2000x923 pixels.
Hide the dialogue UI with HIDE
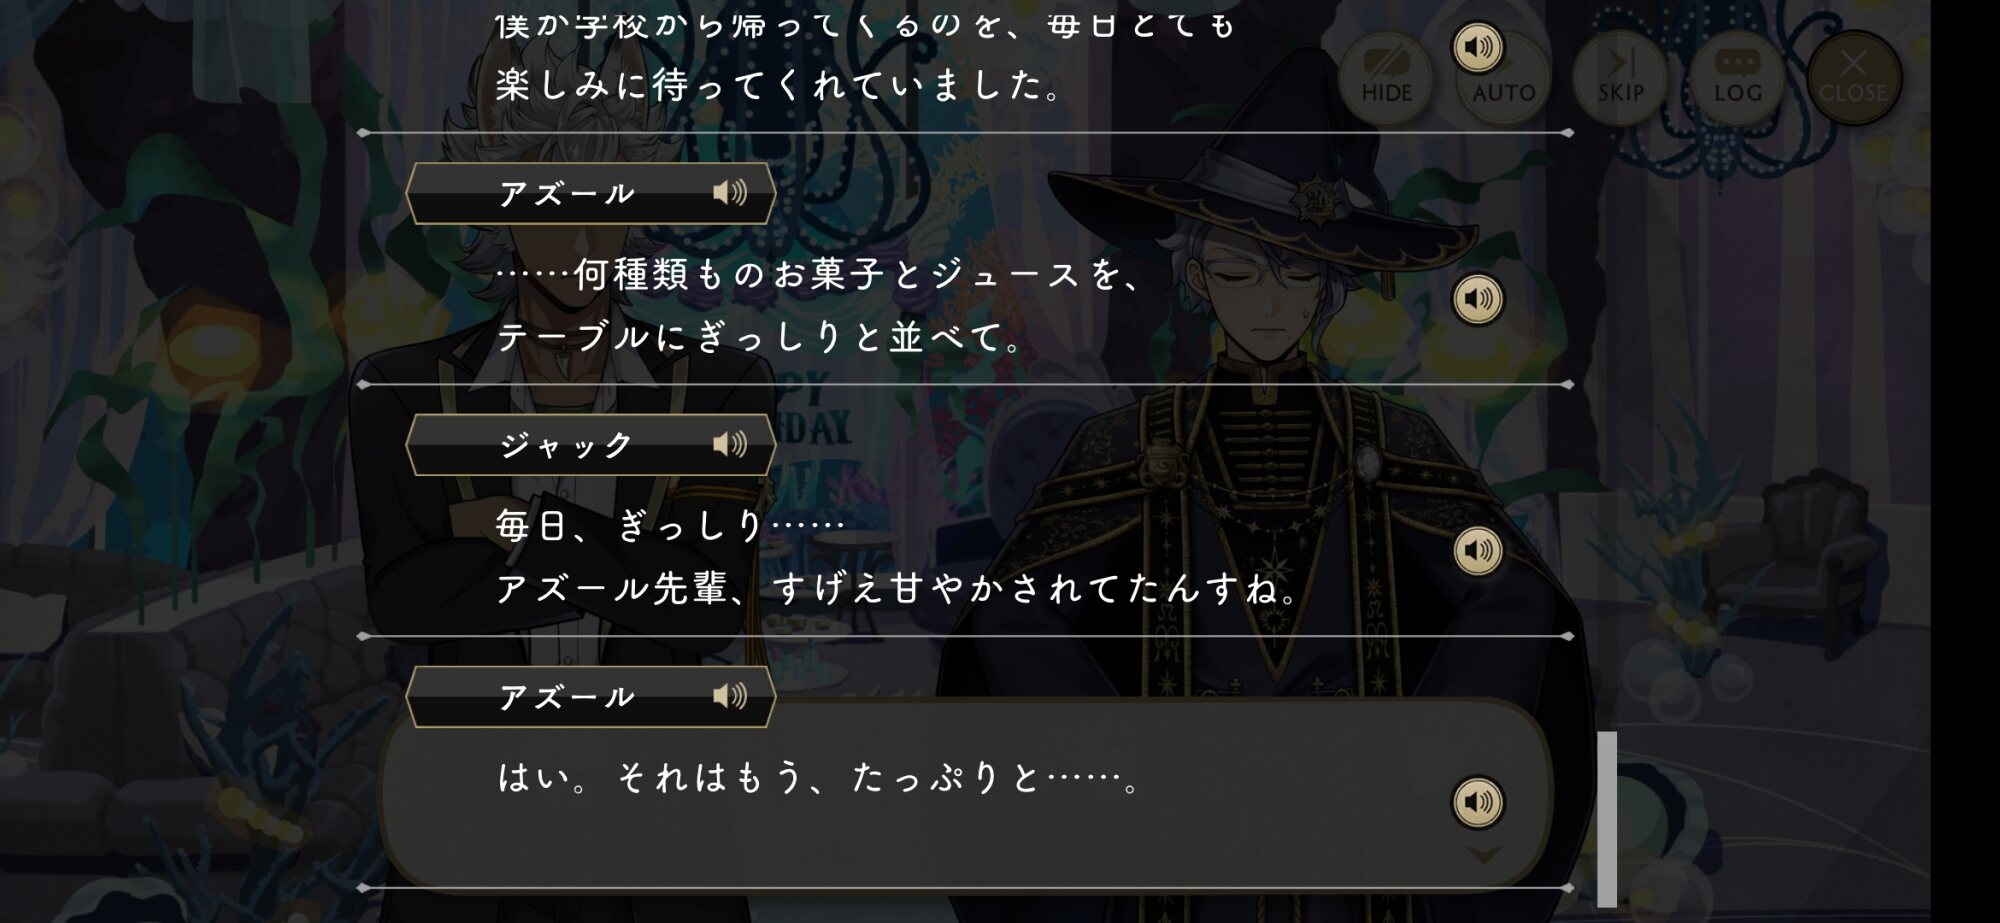(x=1386, y=77)
